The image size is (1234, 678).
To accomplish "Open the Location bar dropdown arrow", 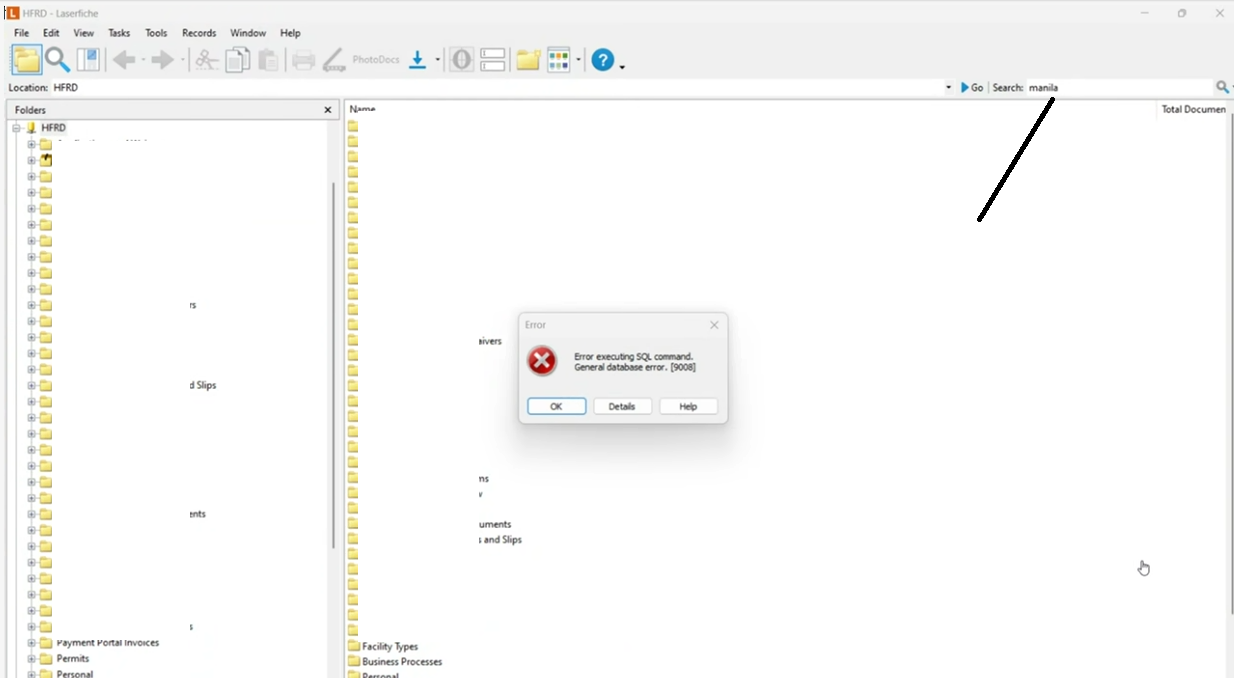I will click(948, 88).
